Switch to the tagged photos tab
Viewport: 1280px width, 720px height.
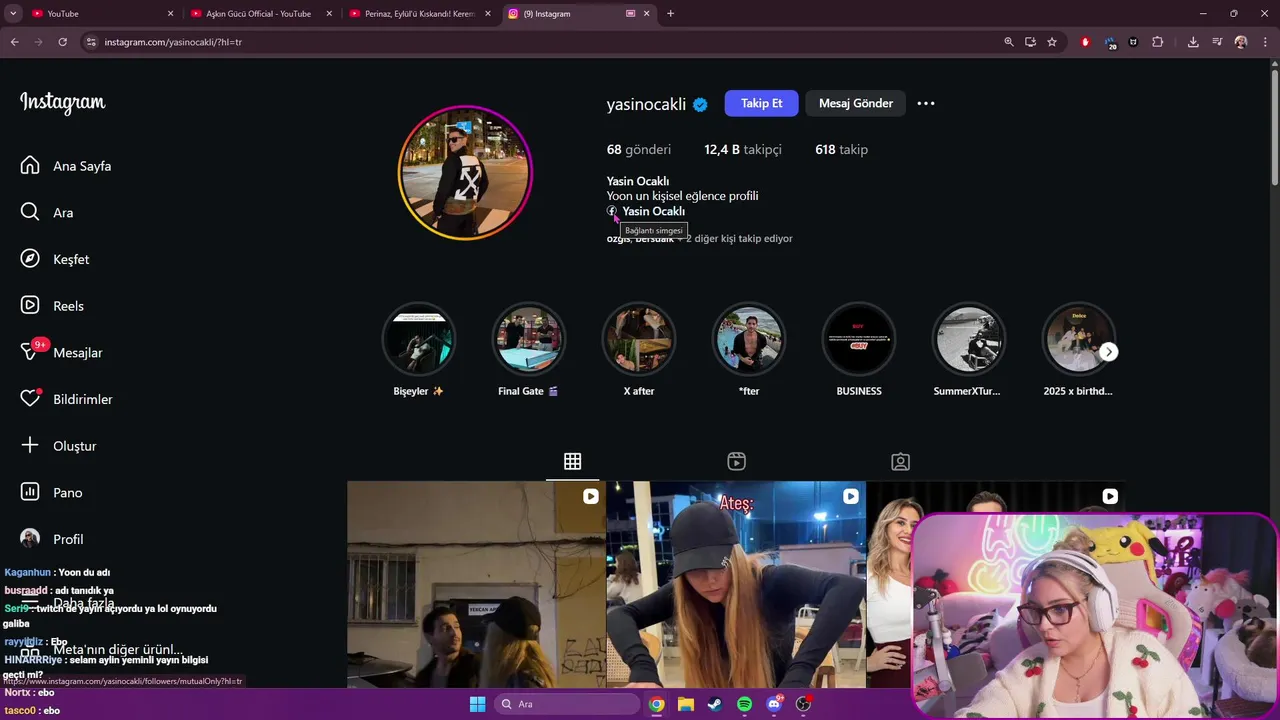tap(900, 461)
